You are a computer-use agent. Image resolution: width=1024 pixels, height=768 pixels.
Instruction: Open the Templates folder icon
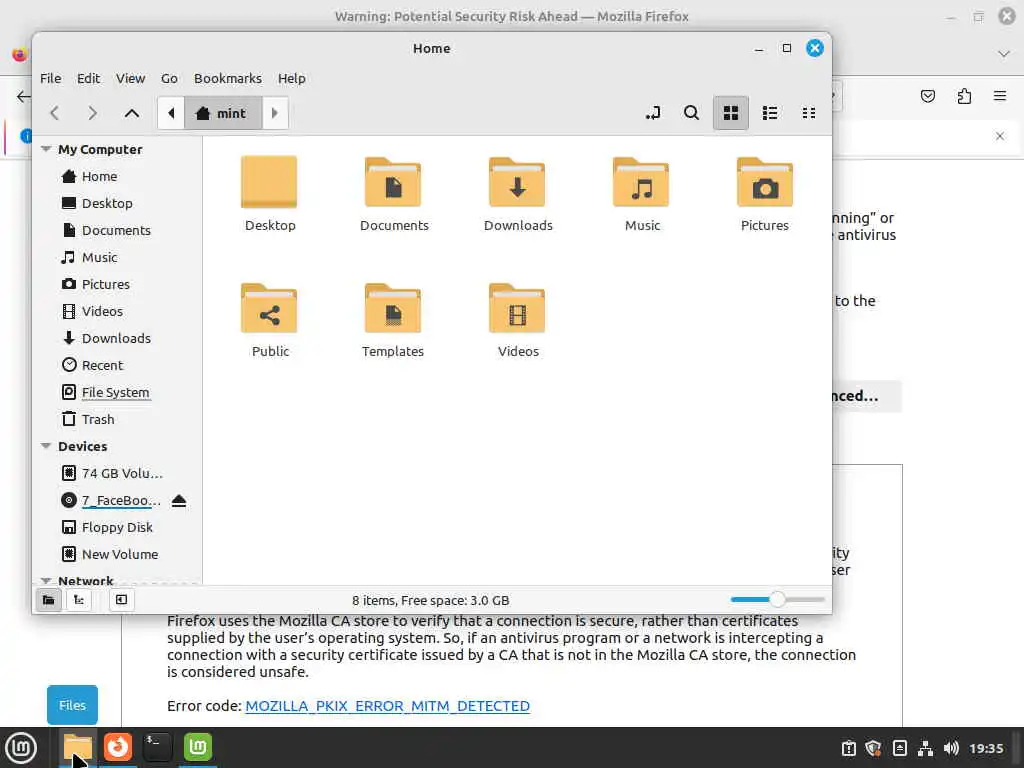click(393, 308)
